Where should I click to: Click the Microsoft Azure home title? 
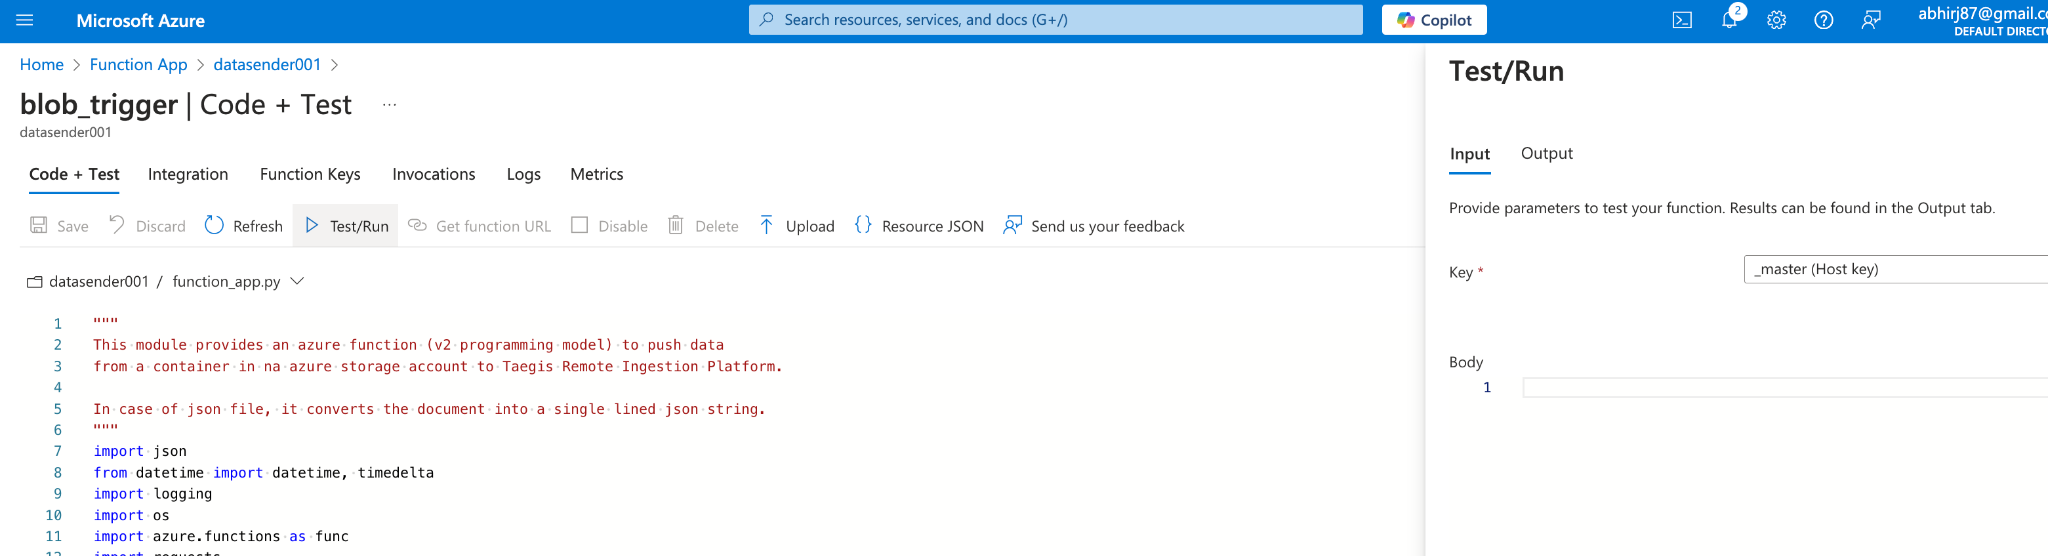(x=140, y=20)
